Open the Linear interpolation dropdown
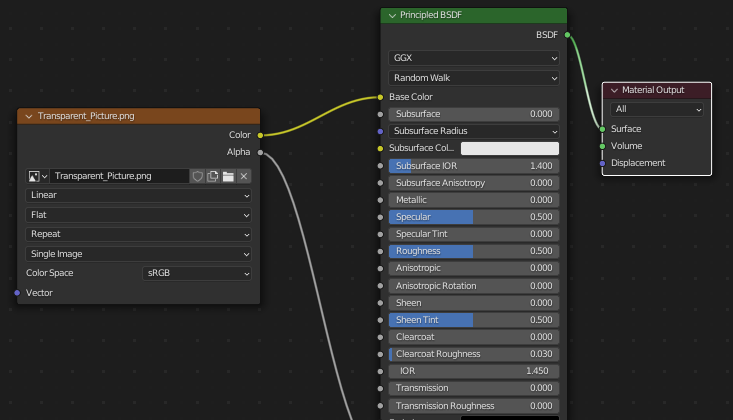733x420 pixels. click(138, 195)
